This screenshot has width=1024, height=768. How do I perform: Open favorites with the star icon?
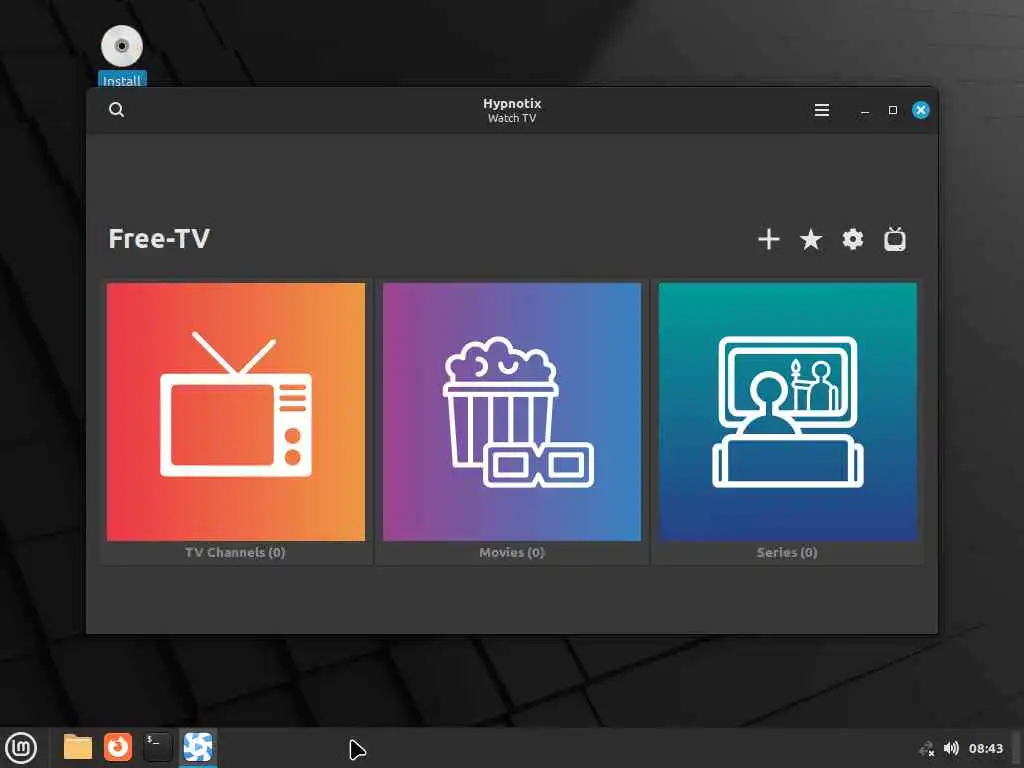coord(810,239)
